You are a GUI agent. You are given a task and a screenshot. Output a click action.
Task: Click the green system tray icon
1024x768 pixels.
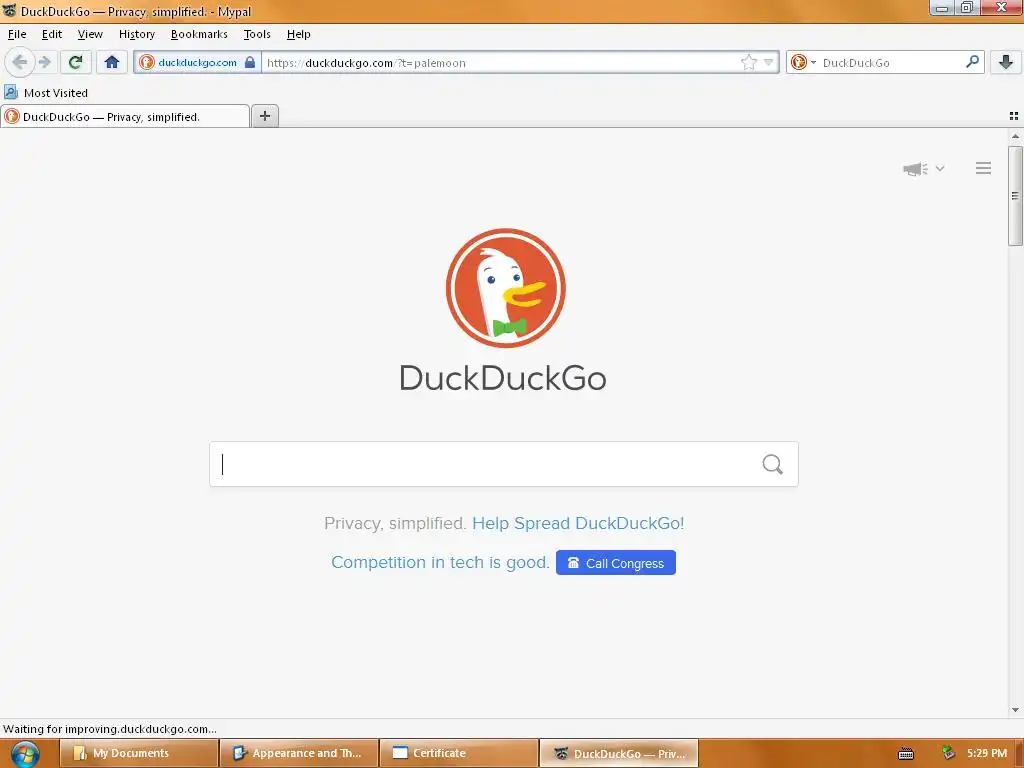(x=948, y=753)
